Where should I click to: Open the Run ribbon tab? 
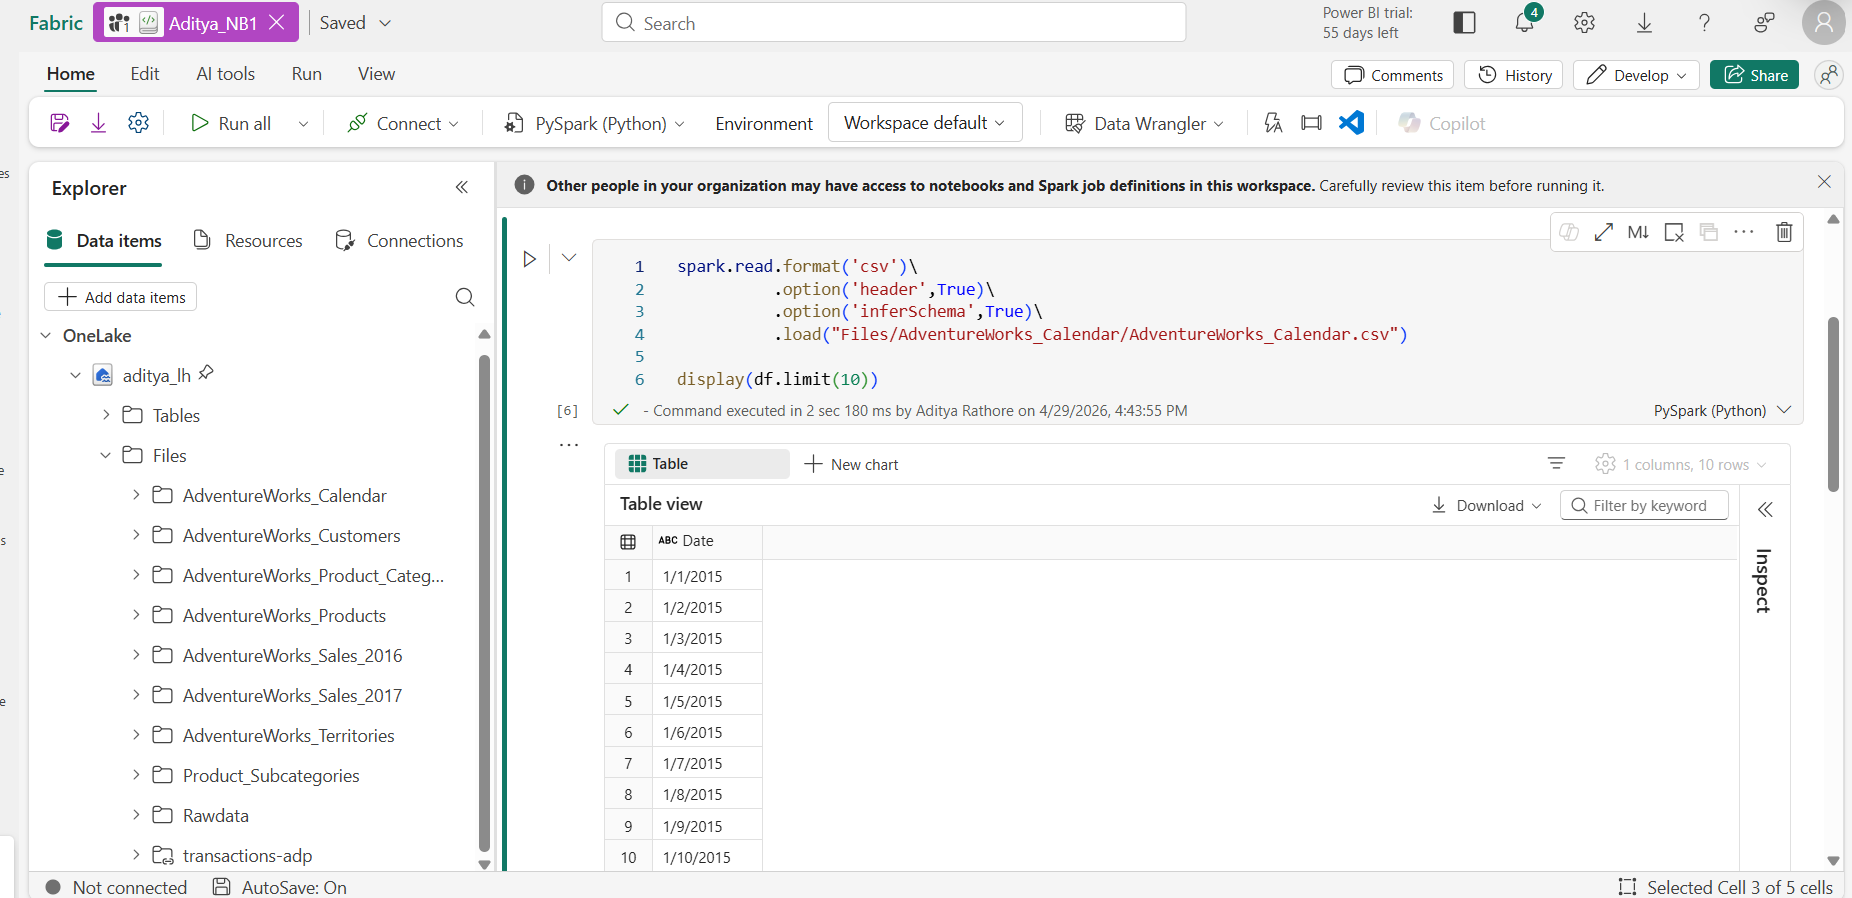click(x=307, y=74)
